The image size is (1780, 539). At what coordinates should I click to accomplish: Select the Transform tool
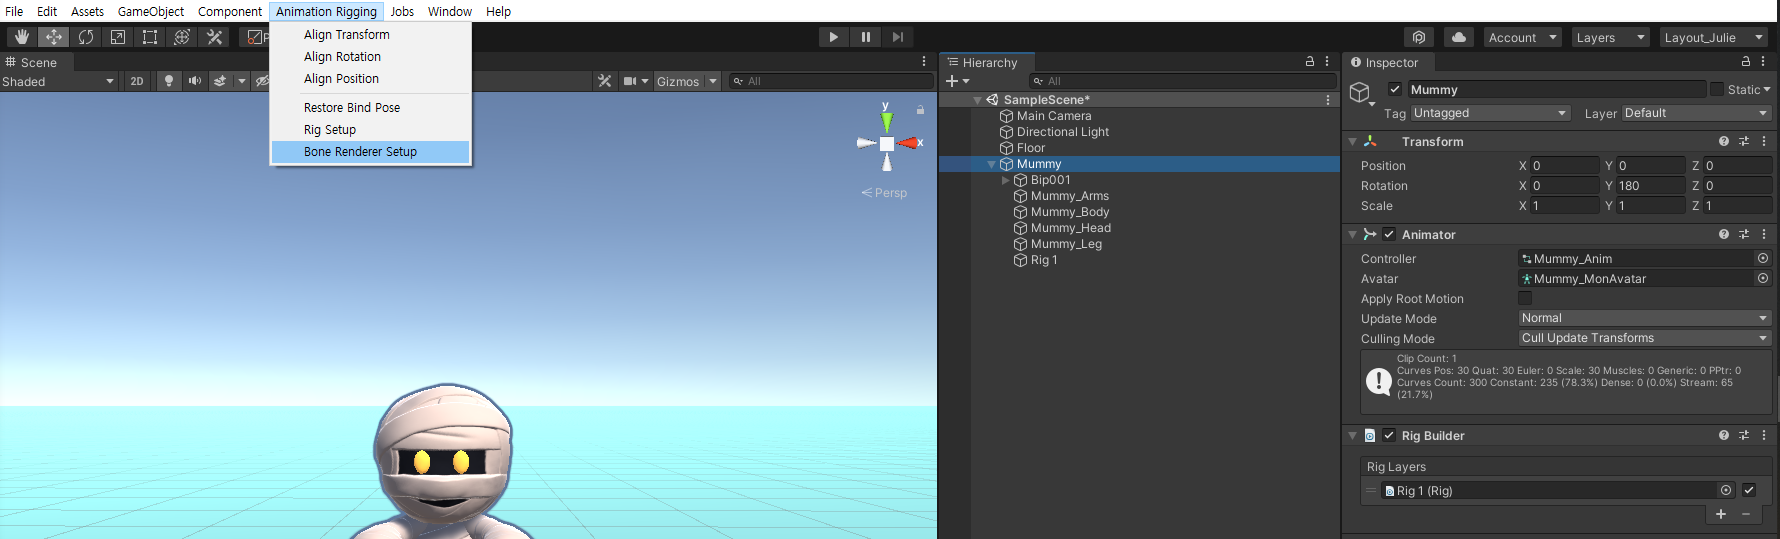(x=182, y=37)
